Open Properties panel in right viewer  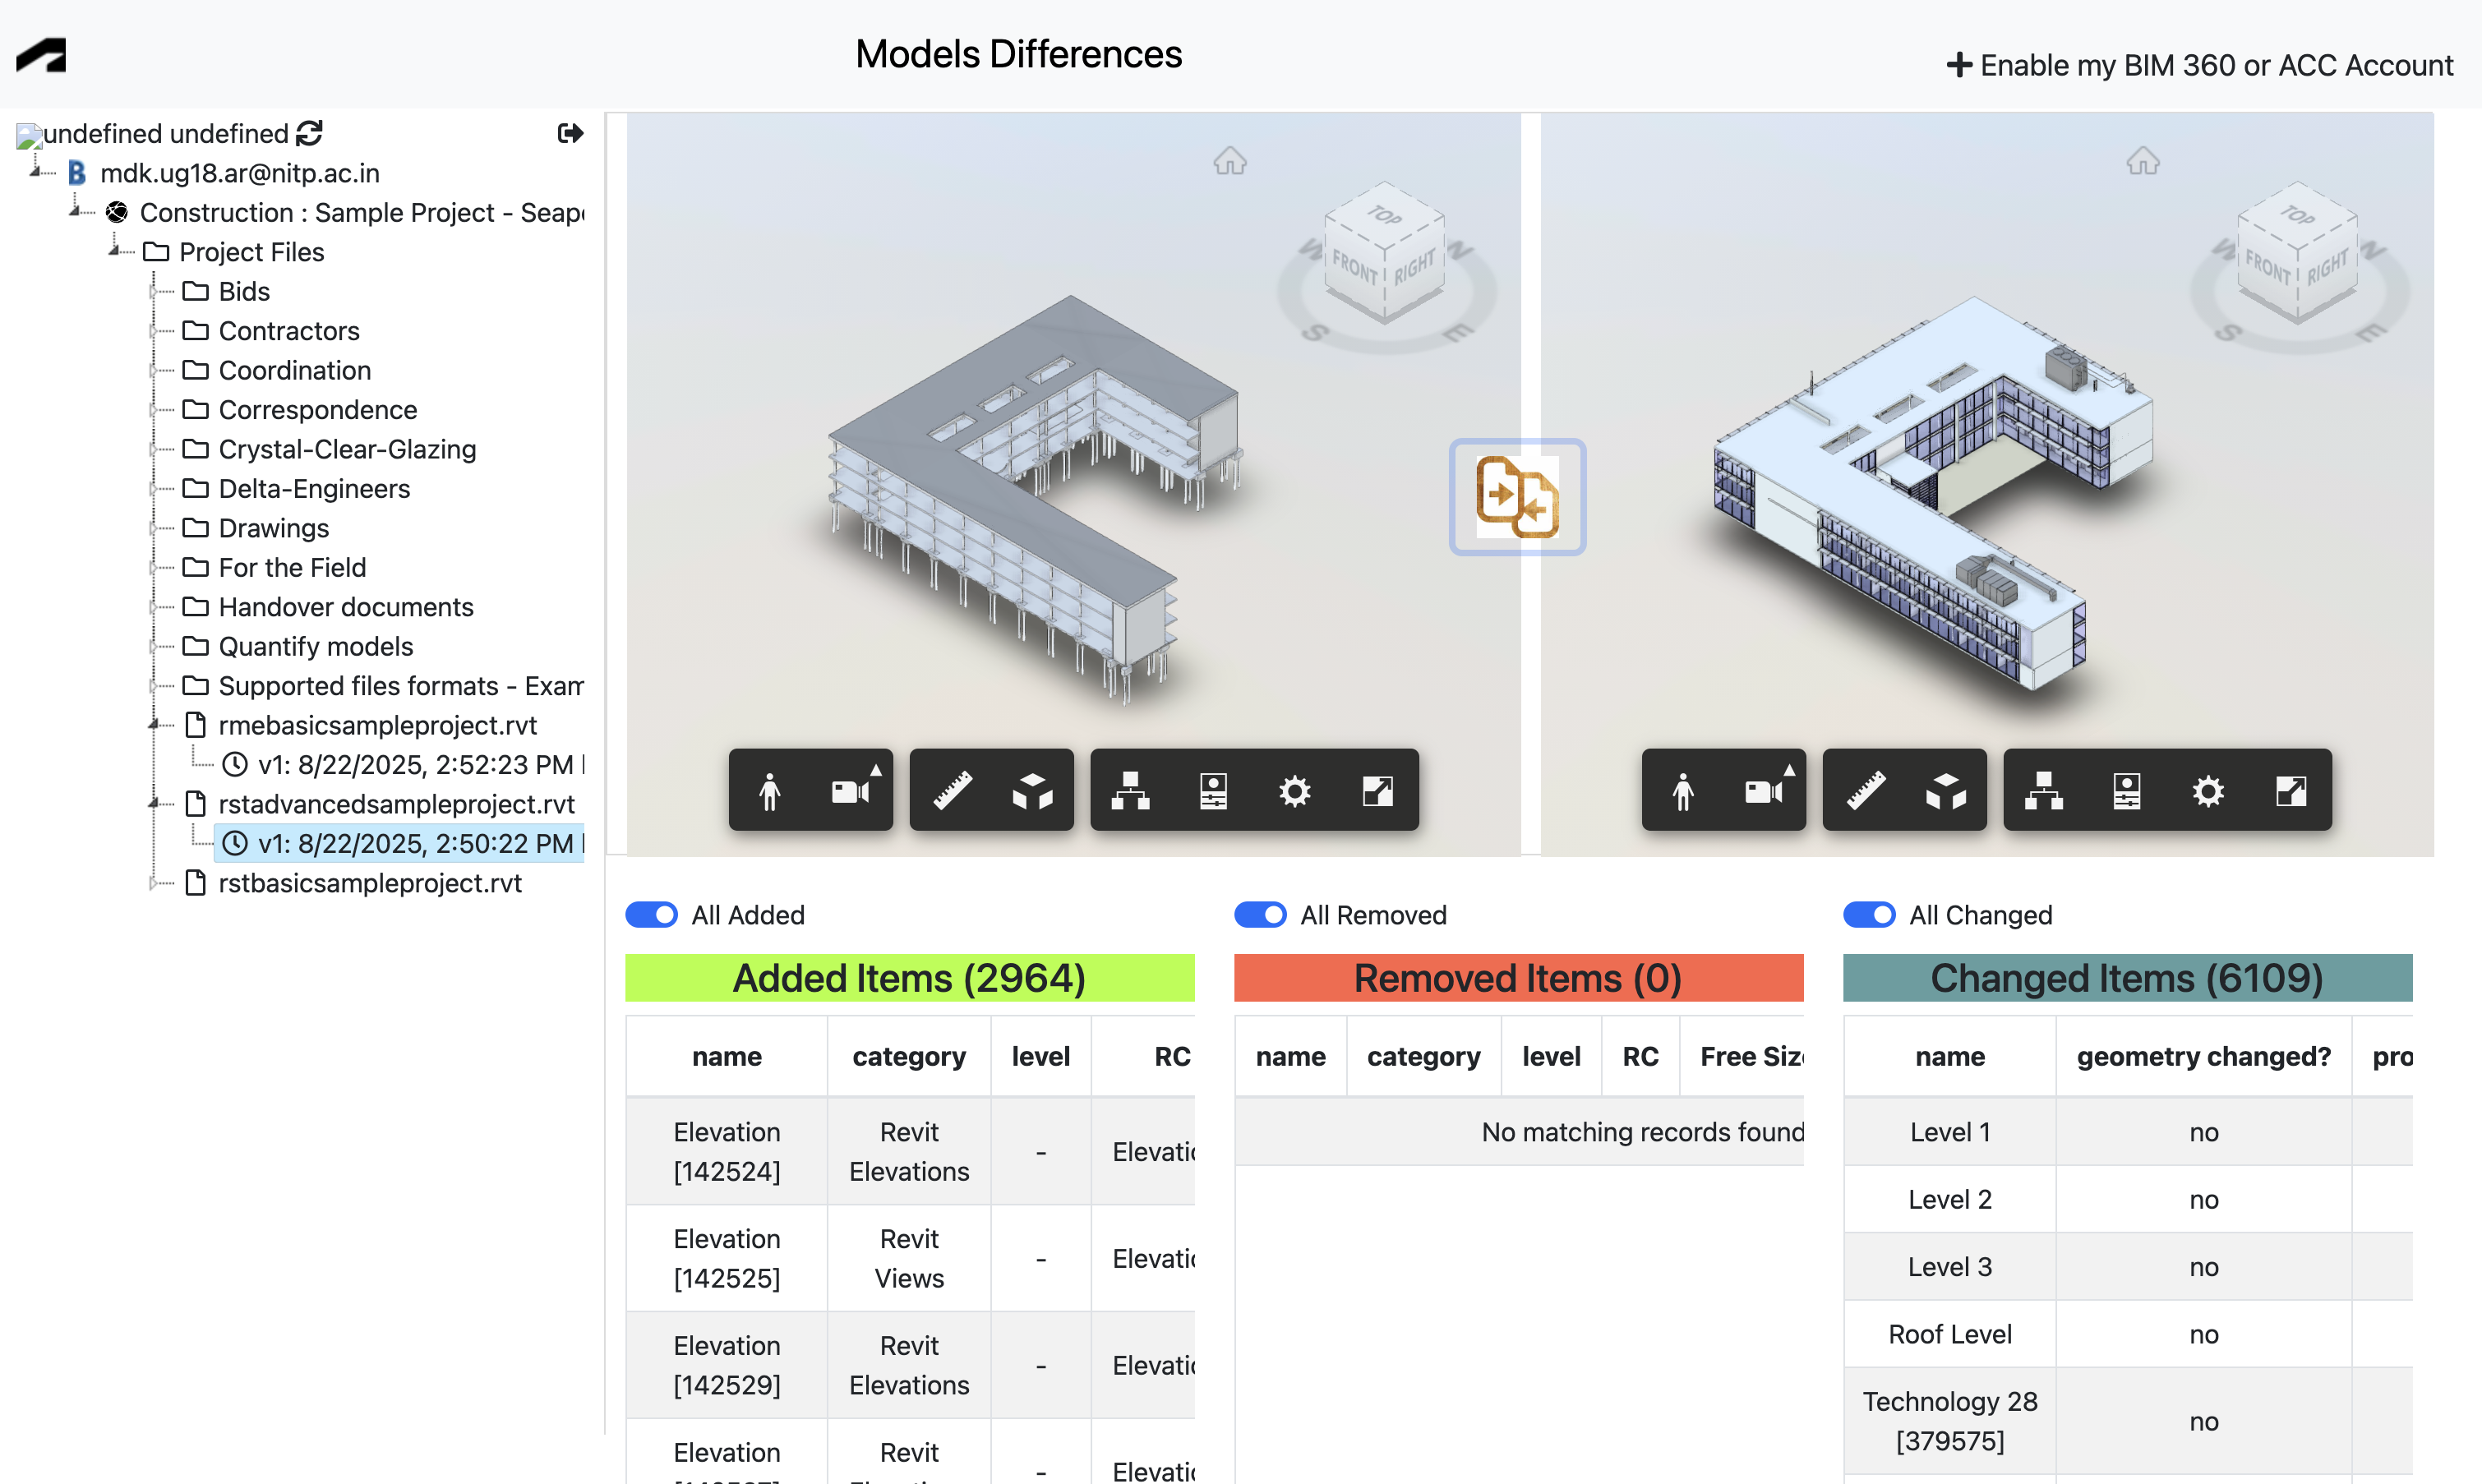point(2126,791)
